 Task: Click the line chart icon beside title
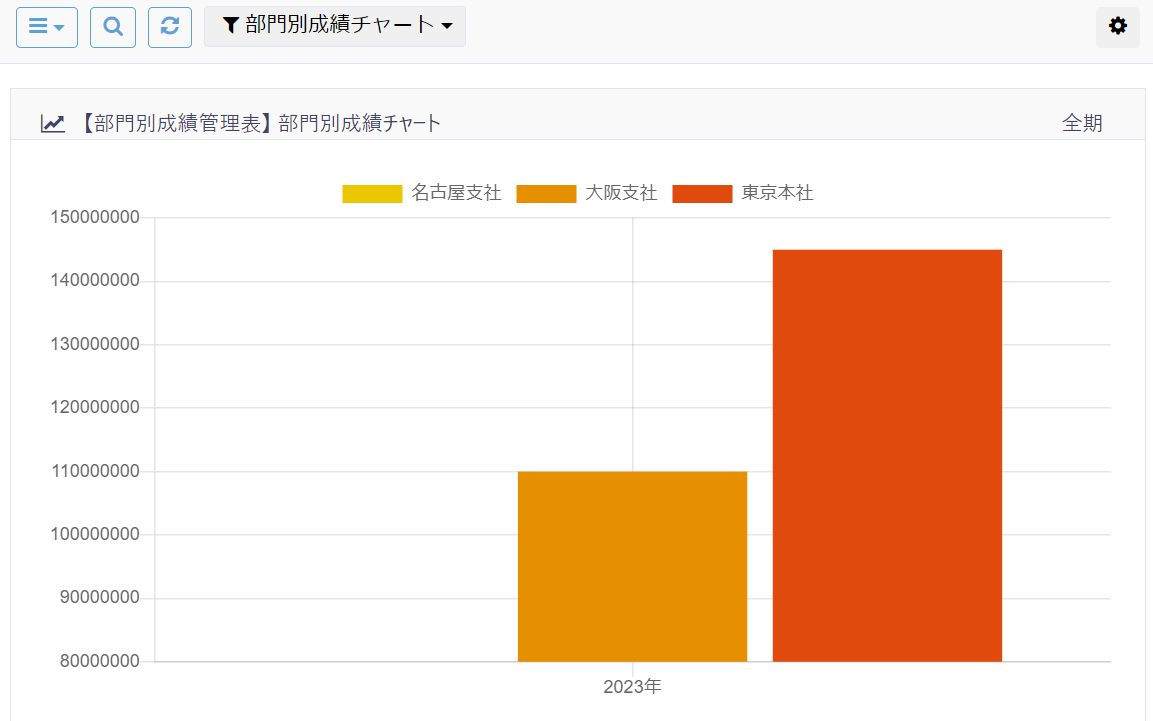click(53, 123)
